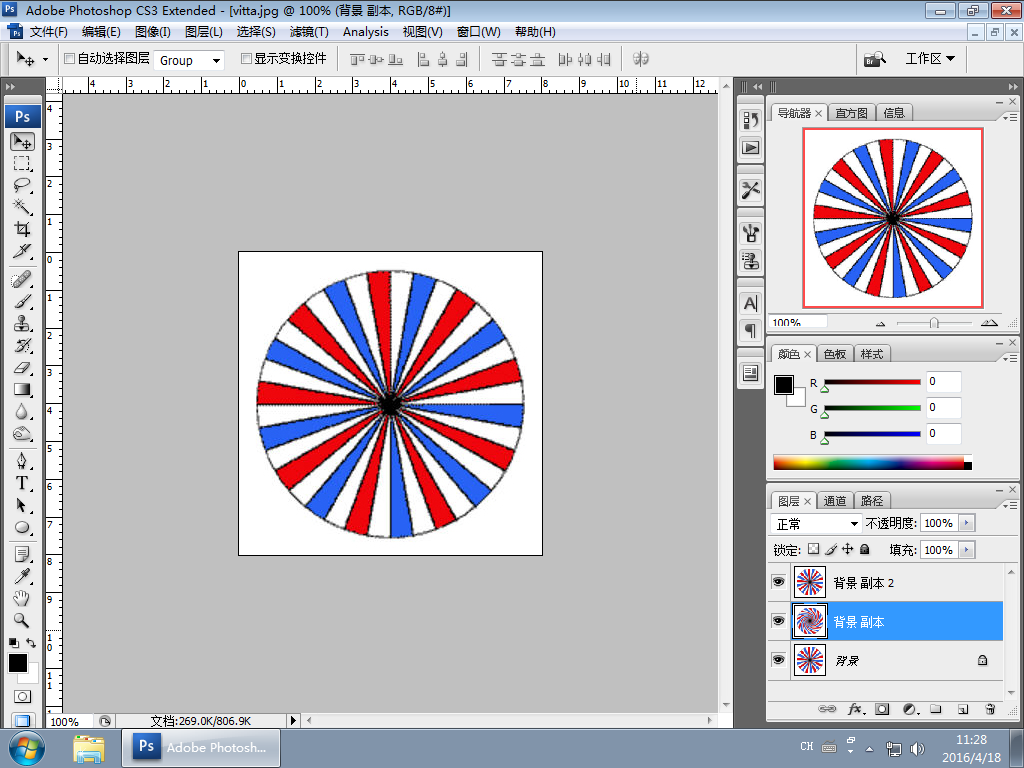This screenshot has width=1024, height=768.
Task: Open the 正常 blend mode dropdown
Action: click(817, 524)
